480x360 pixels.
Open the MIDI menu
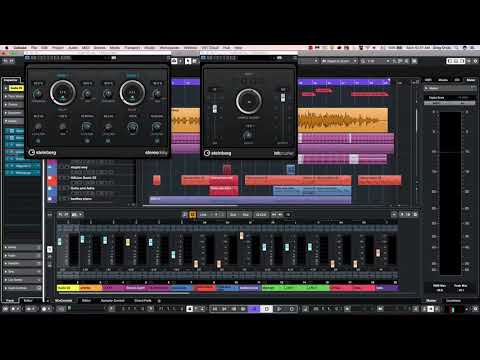pyautogui.click(x=86, y=48)
